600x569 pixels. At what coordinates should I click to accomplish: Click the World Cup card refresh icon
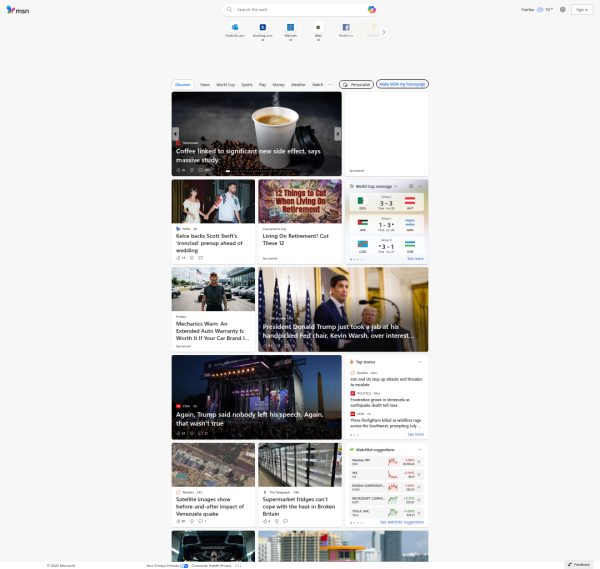[x=411, y=186]
